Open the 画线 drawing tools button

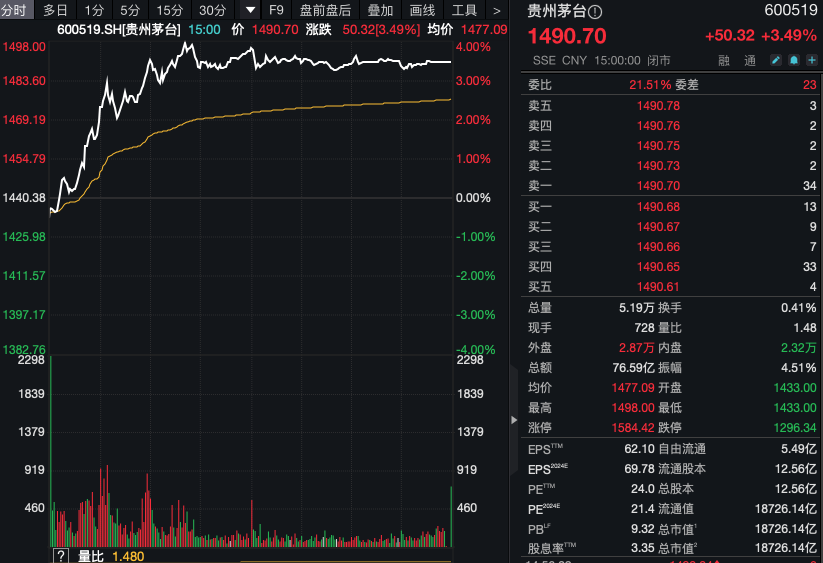tap(422, 10)
